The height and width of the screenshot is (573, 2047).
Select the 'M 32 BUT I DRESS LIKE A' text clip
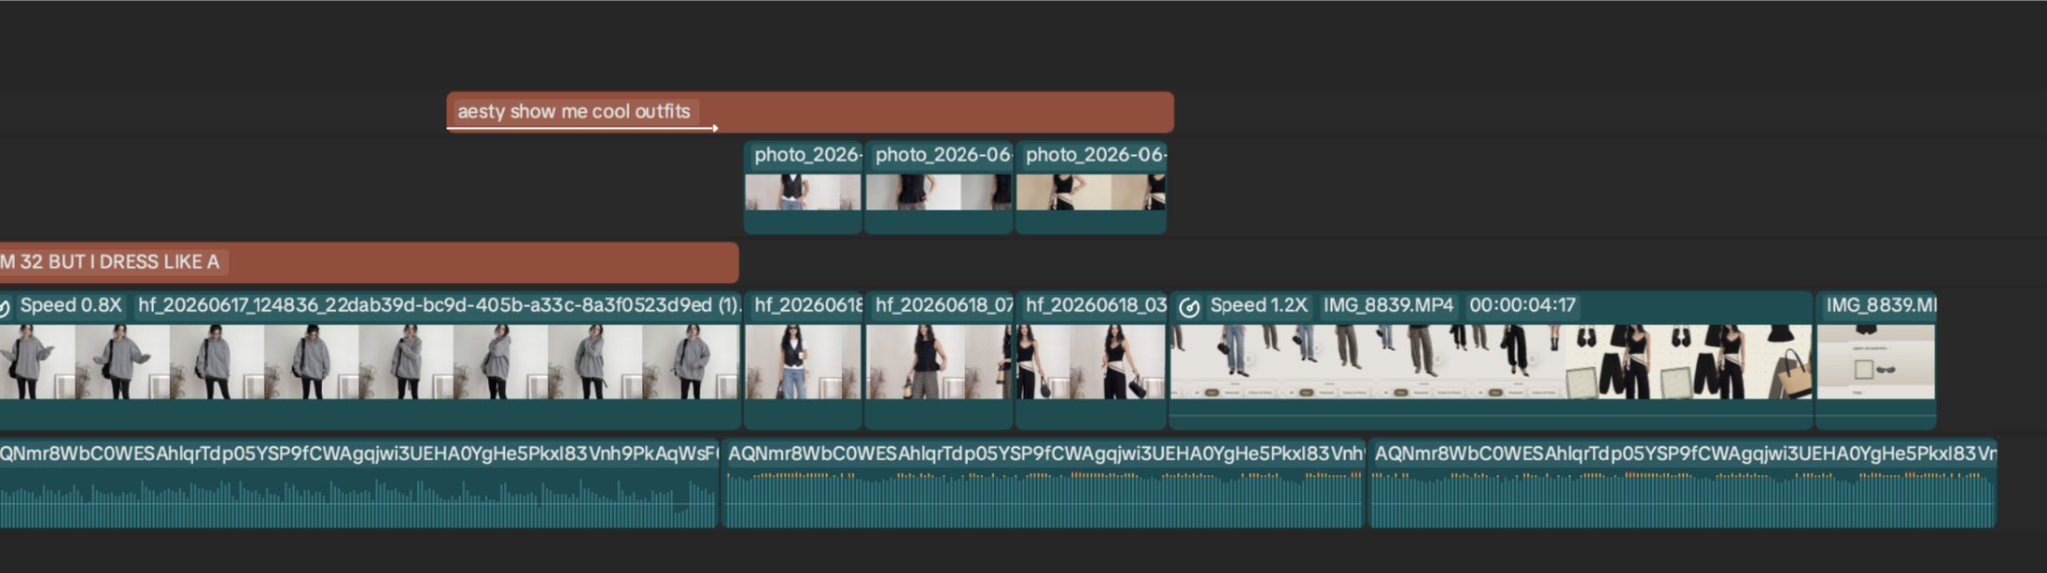[369, 262]
